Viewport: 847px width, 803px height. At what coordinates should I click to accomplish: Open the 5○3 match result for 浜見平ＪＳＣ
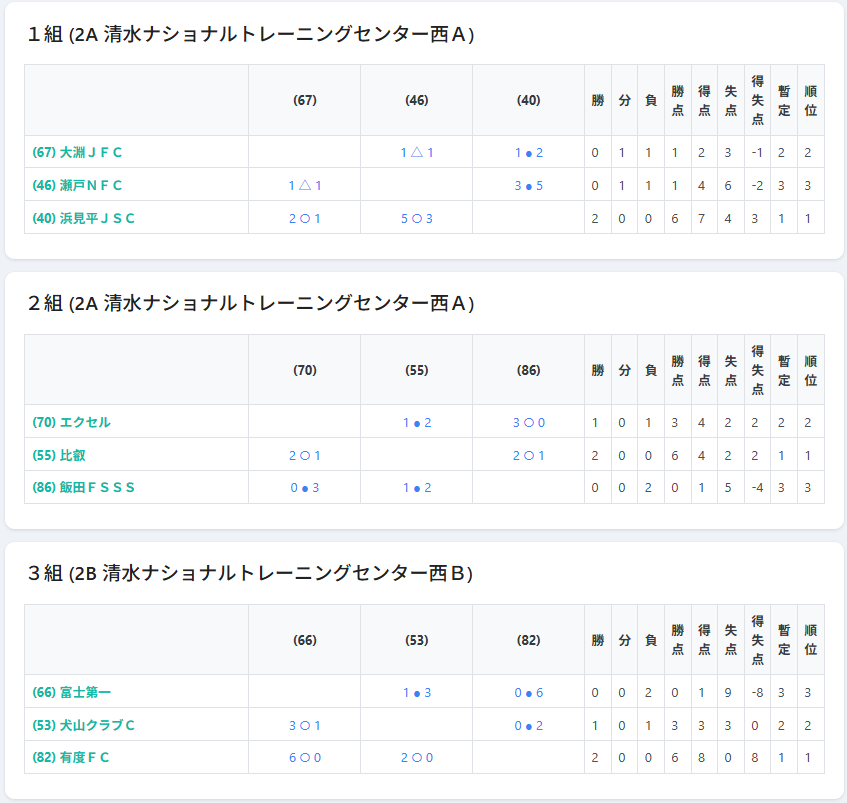tap(417, 219)
